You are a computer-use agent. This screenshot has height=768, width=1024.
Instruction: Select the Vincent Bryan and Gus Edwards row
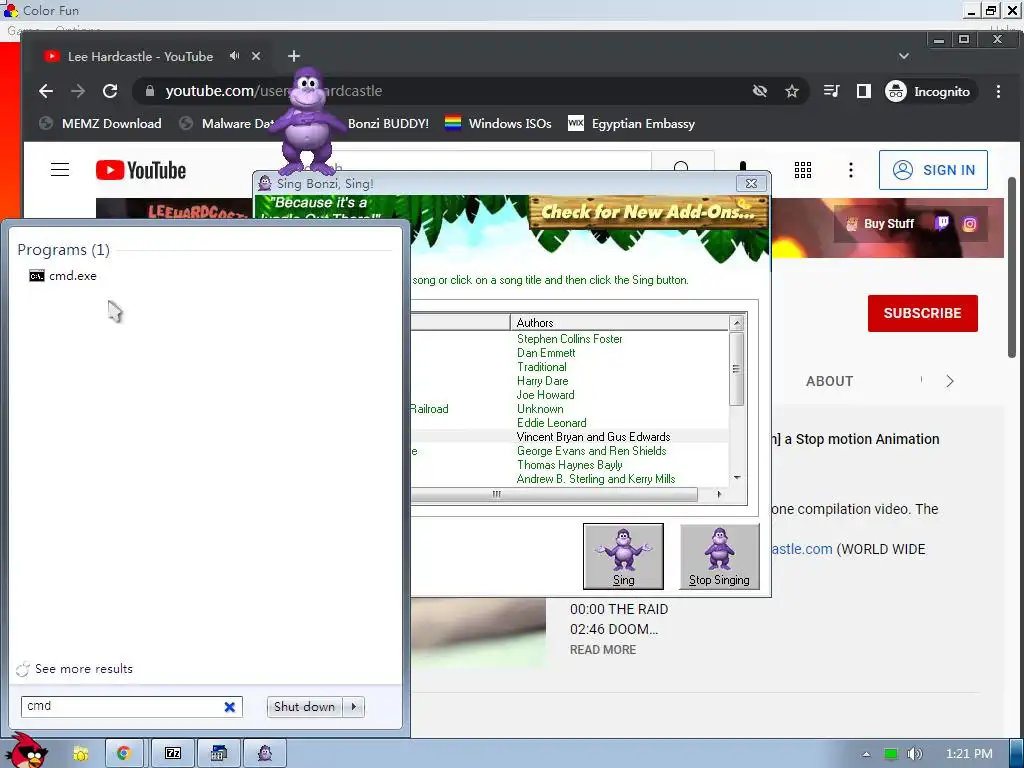point(569,437)
